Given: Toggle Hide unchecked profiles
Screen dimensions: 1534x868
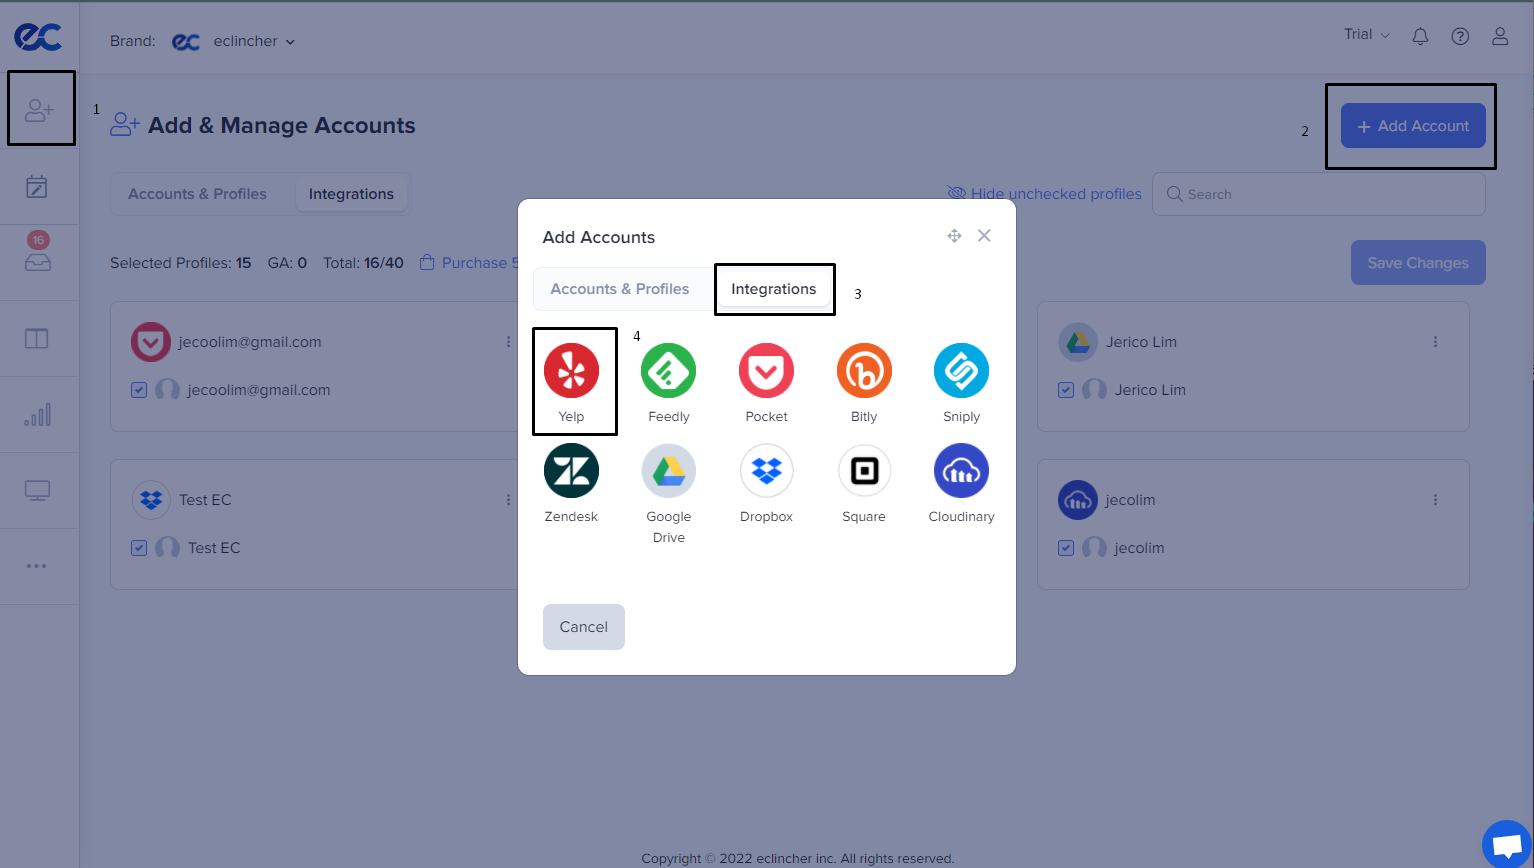Looking at the screenshot, I should [1044, 194].
